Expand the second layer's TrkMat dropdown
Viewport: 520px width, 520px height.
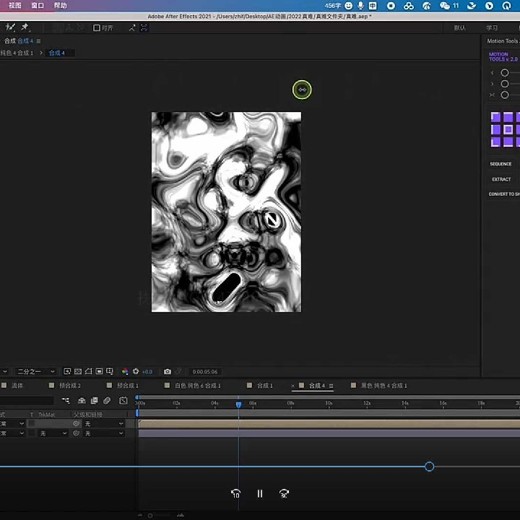53,433
